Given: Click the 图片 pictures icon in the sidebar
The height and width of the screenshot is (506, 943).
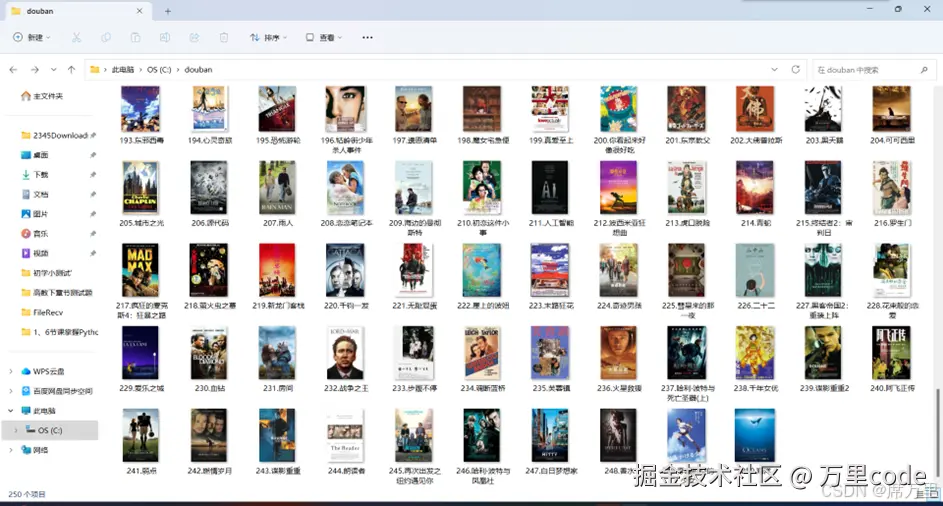Looking at the screenshot, I should point(26,214).
